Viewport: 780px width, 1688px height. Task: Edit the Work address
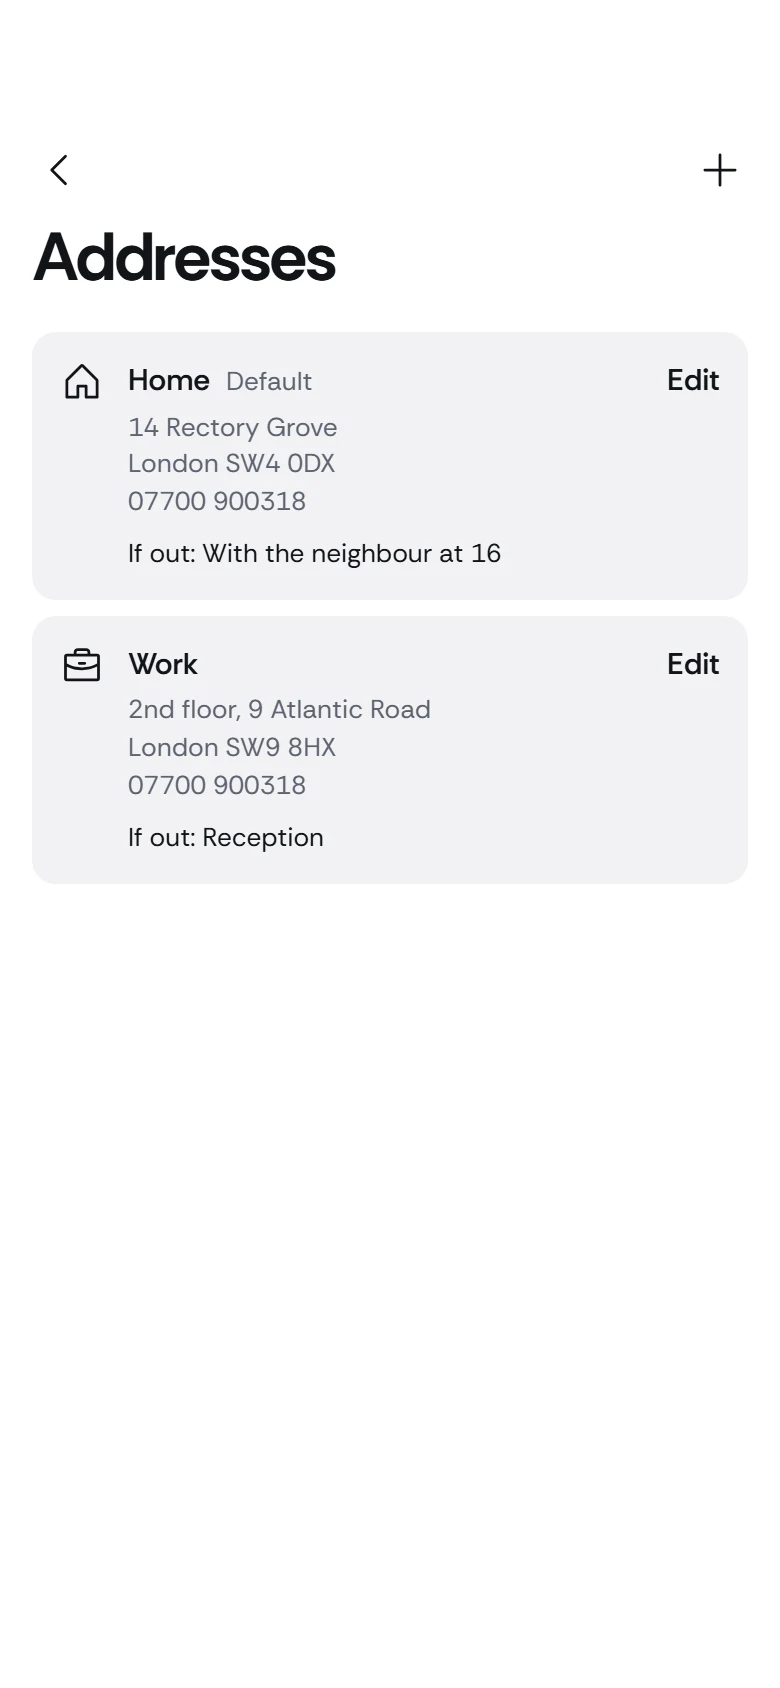coord(693,664)
